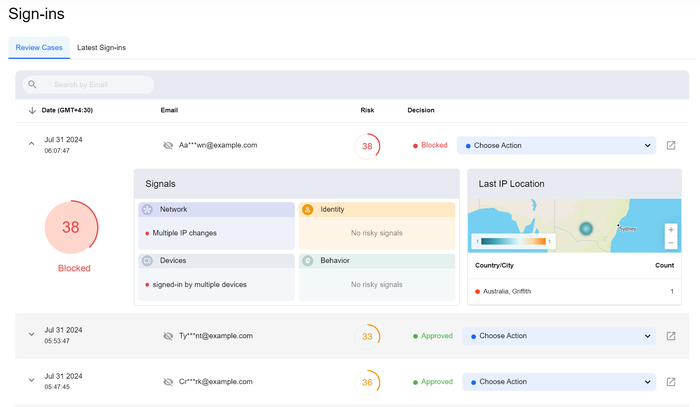Expand the Cr***rk@example.com row
The image size is (700, 407).
(31, 380)
